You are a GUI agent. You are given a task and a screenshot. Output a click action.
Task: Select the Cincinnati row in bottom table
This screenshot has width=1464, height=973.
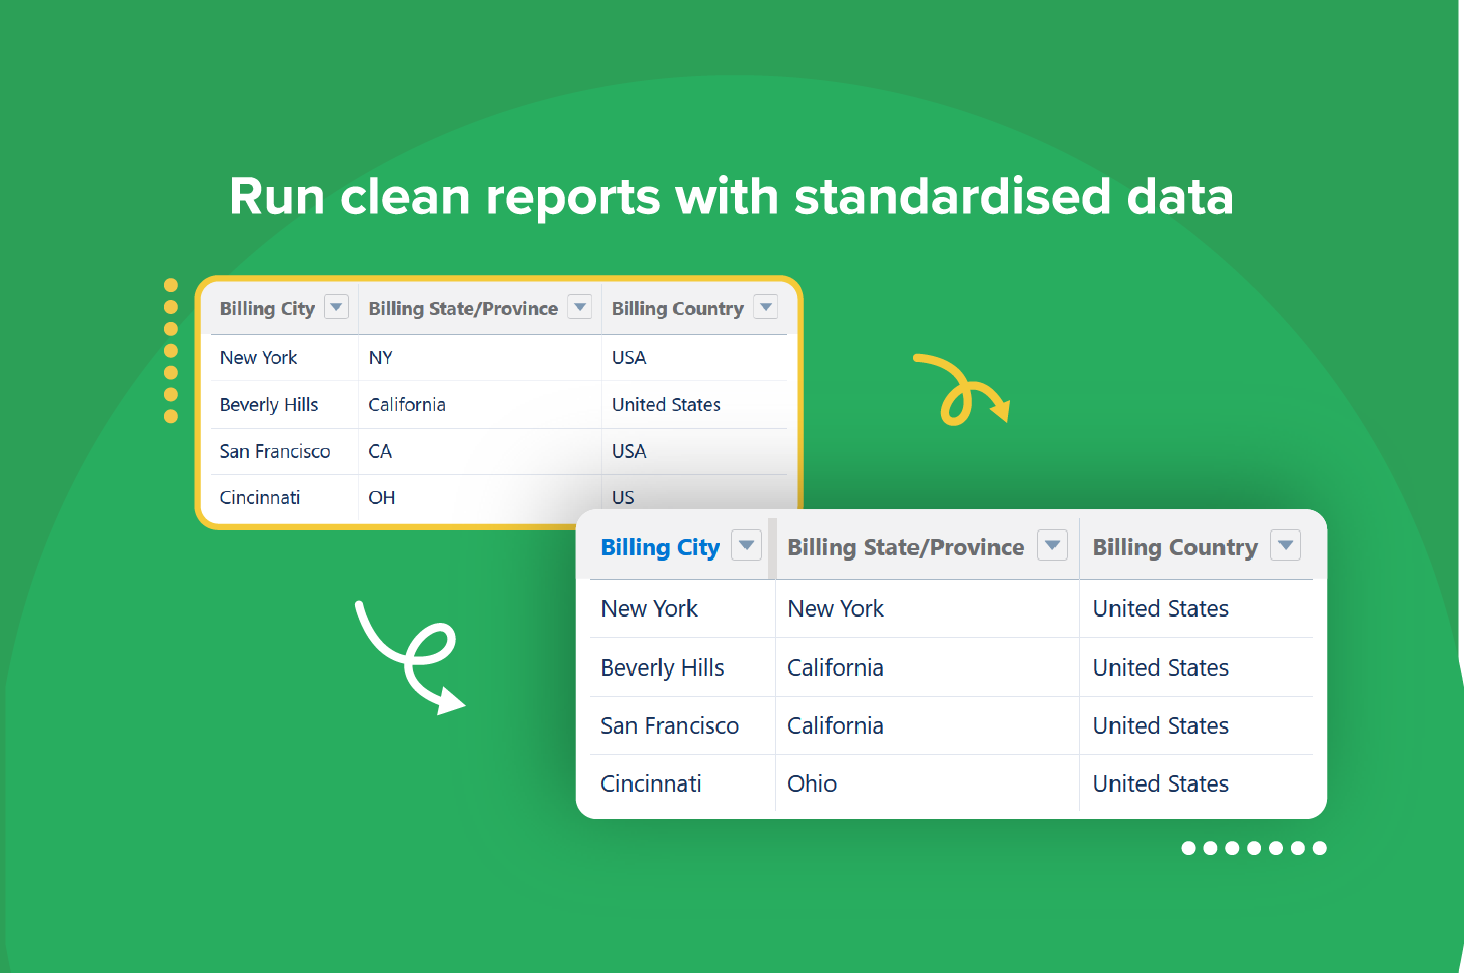click(651, 784)
